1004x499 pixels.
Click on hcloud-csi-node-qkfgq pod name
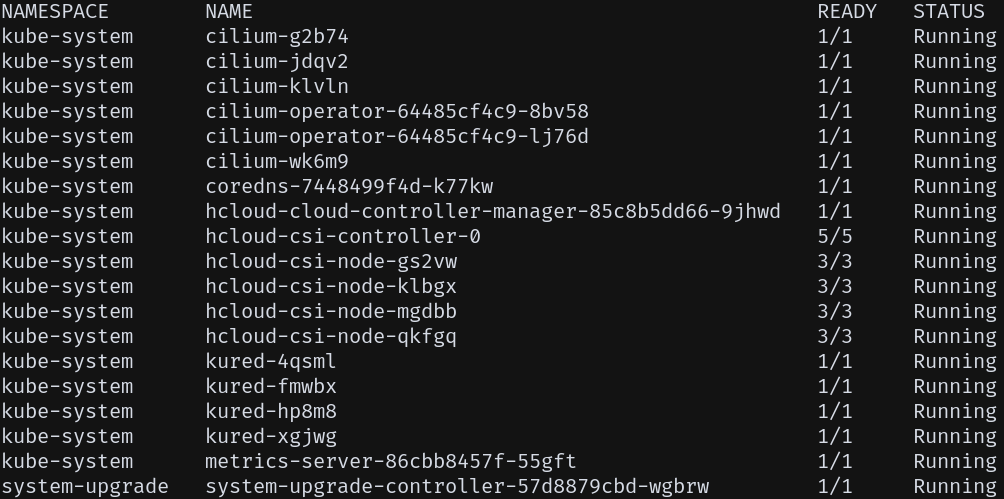click(x=331, y=337)
